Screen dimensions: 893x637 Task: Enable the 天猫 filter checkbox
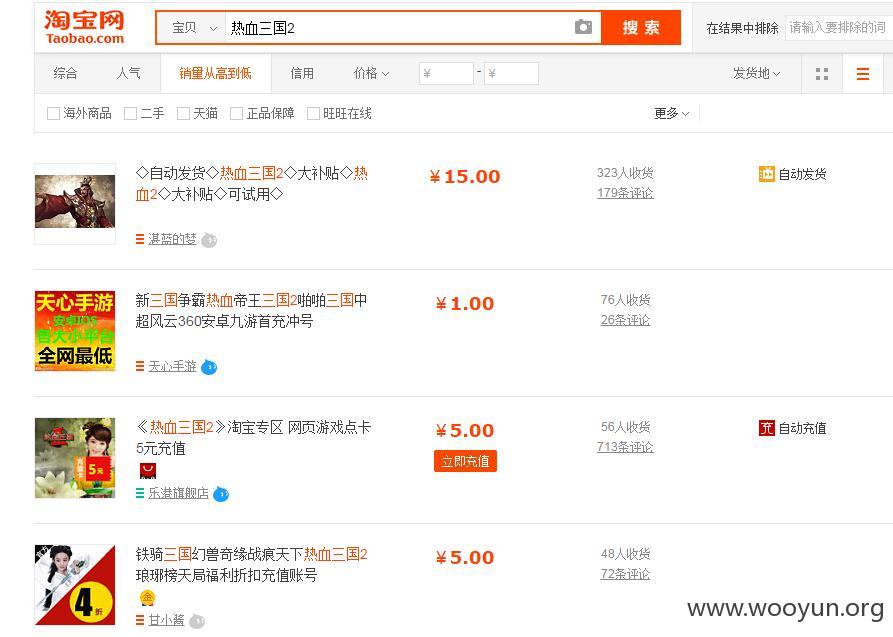coord(183,113)
